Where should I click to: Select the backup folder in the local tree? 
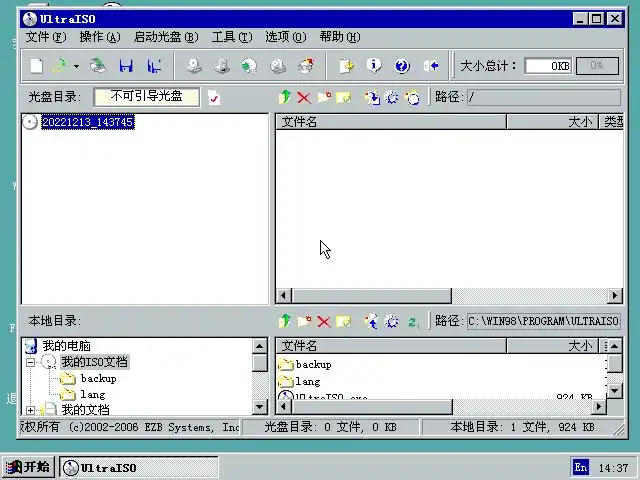pos(98,379)
